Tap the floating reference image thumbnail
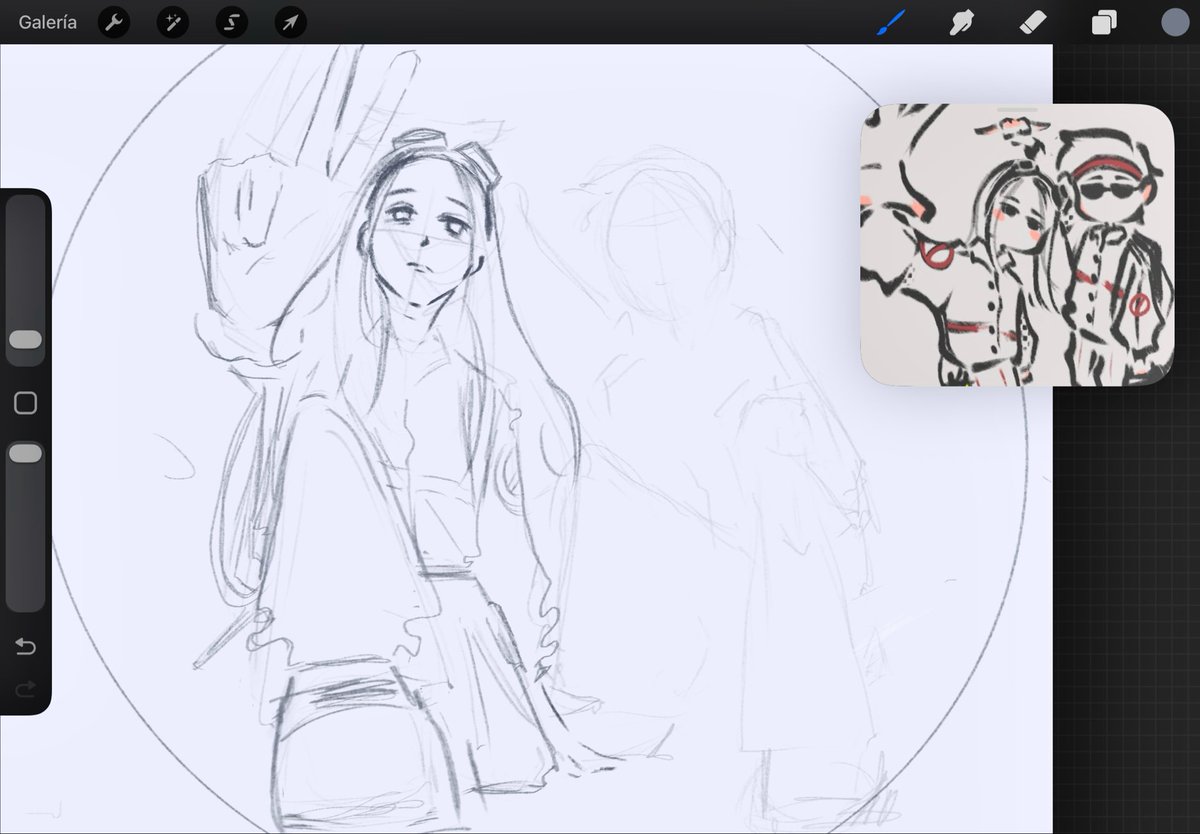 click(x=1017, y=245)
